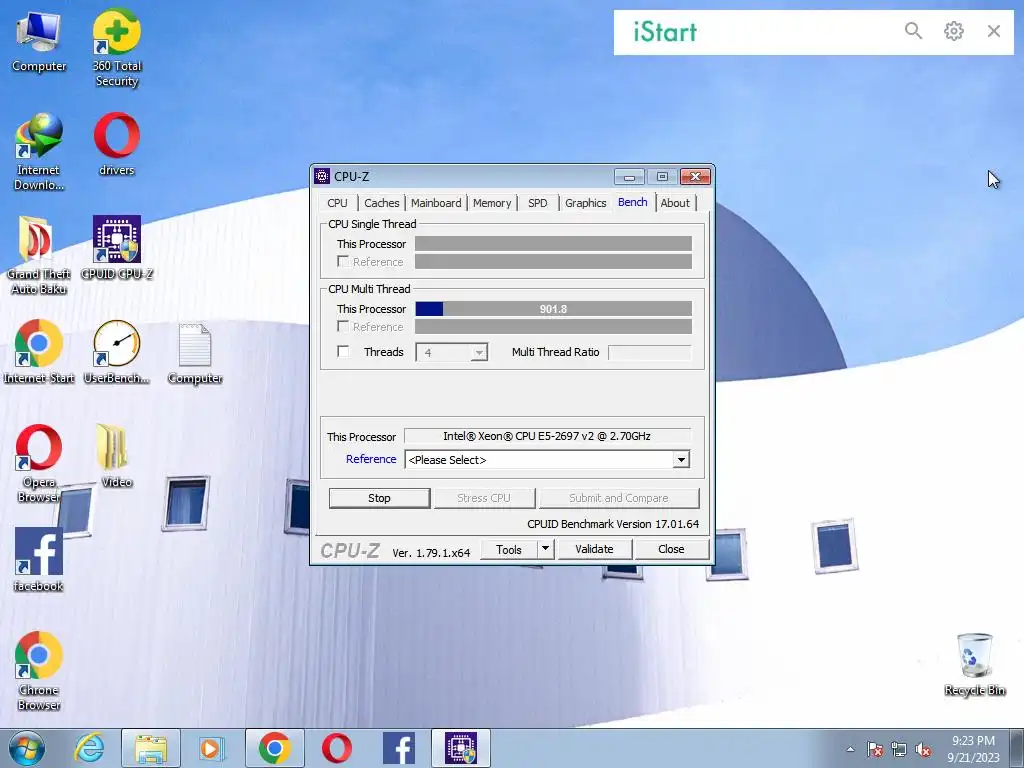The image size is (1024, 768).
Task: Click Submit and Compare button
Action: point(618,498)
